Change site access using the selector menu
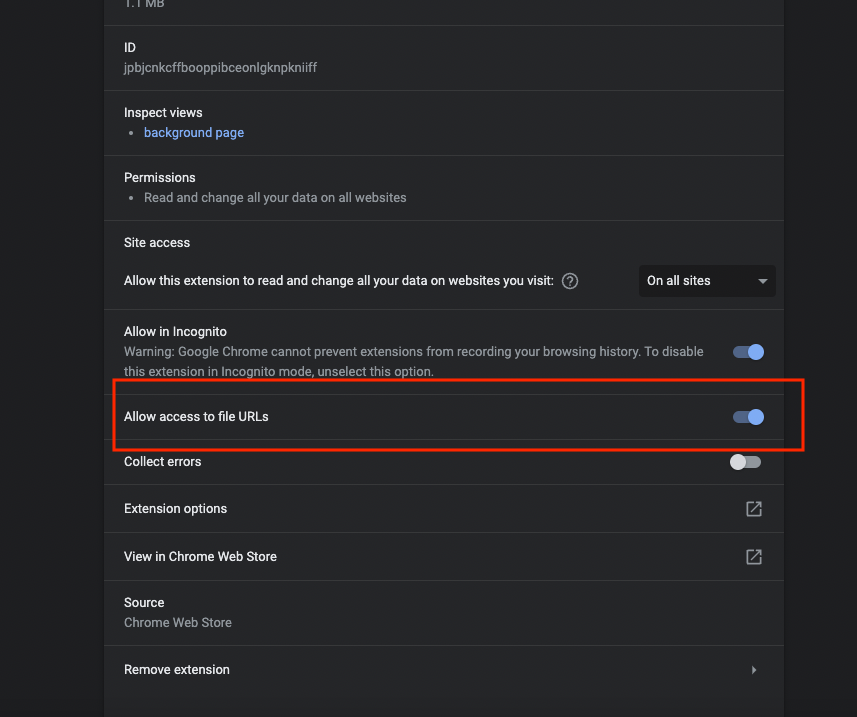857x717 pixels. 707,281
